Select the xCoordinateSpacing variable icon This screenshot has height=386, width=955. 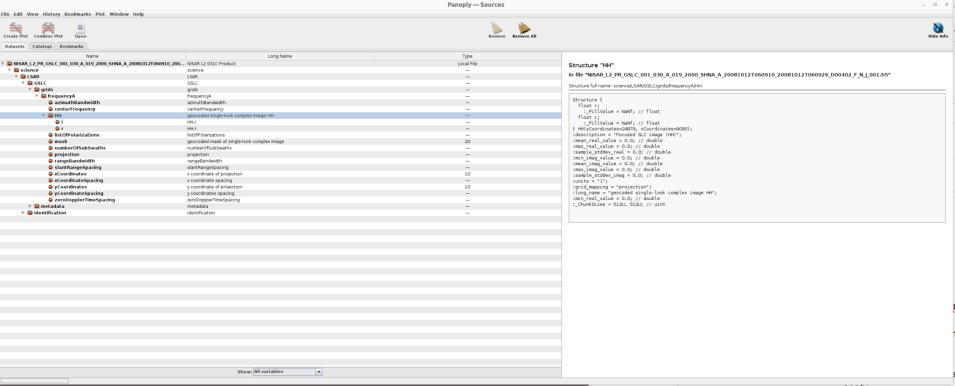tap(51, 180)
